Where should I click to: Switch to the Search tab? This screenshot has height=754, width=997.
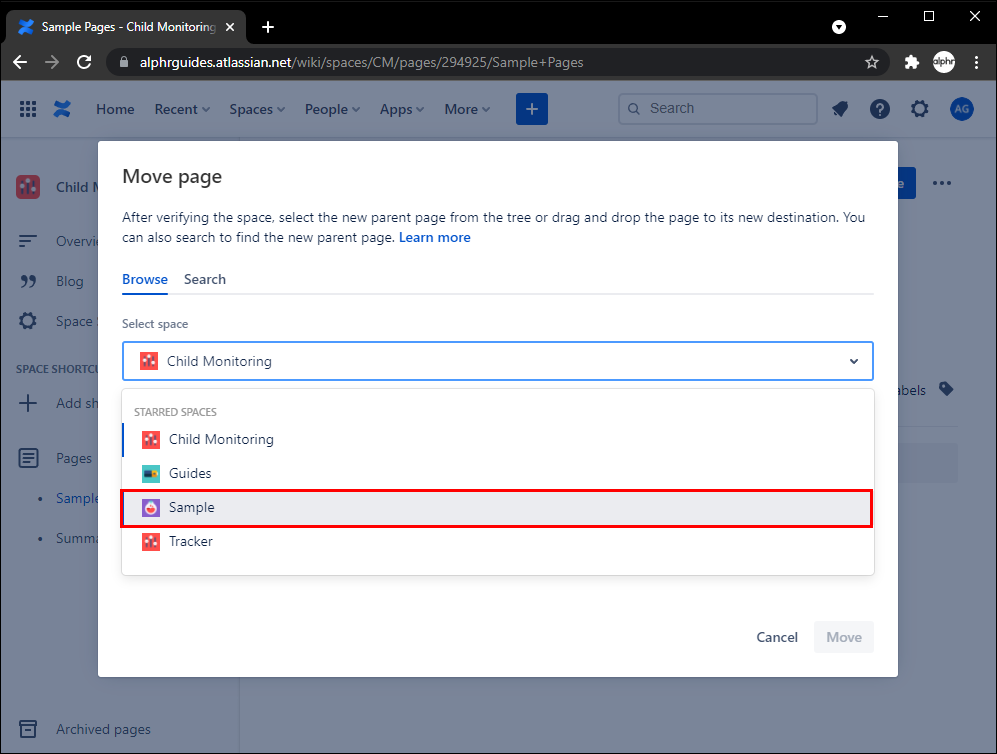(205, 279)
